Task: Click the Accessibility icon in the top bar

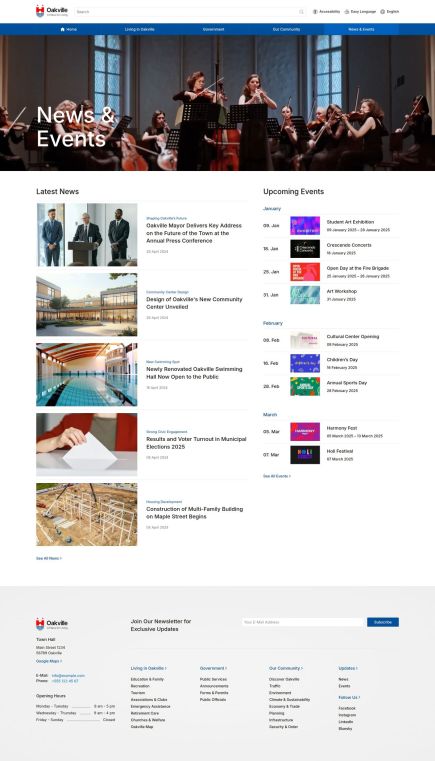Action: point(315,12)
